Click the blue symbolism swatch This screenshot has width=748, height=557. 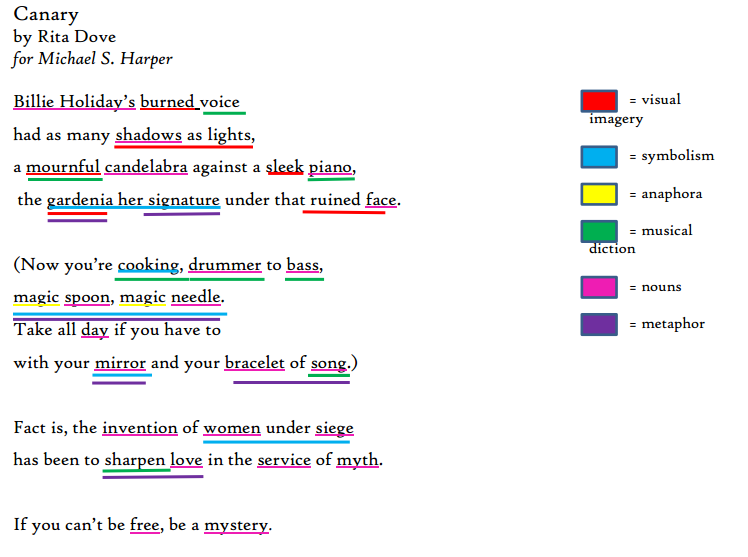click(x=599, y=157)
